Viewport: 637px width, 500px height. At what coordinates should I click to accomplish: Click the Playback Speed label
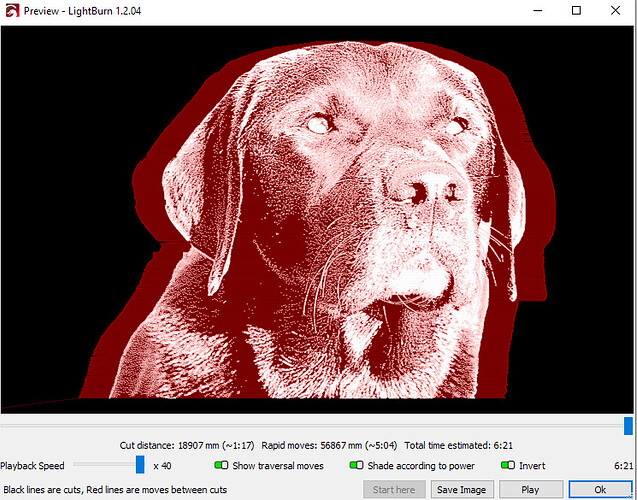click(x=32, y=465)
